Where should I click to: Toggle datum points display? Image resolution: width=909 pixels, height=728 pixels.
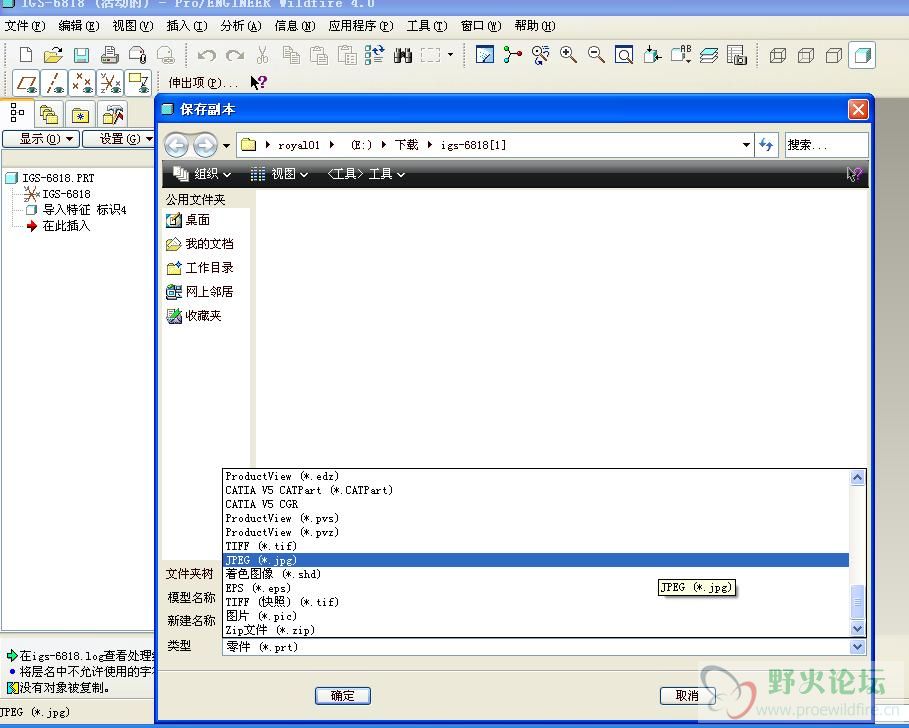tap(82, 83)
